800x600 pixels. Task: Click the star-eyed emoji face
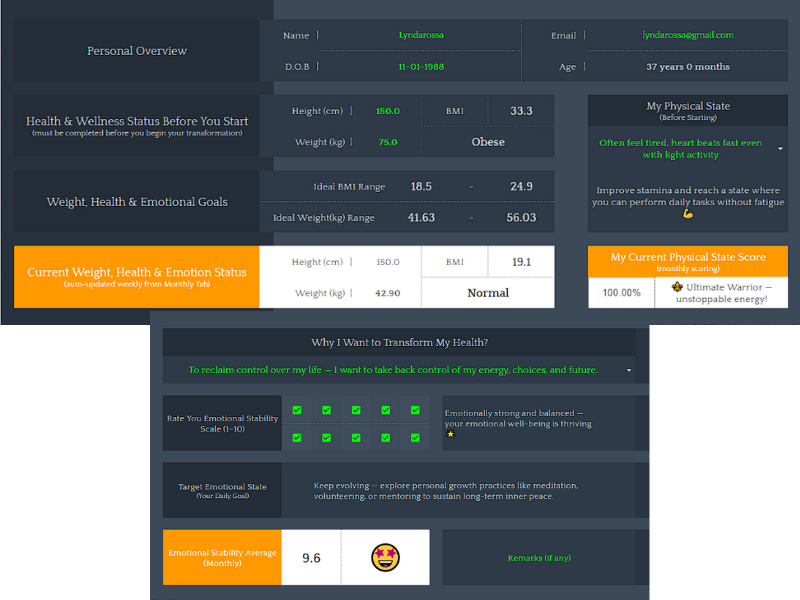tap(385, 558)
